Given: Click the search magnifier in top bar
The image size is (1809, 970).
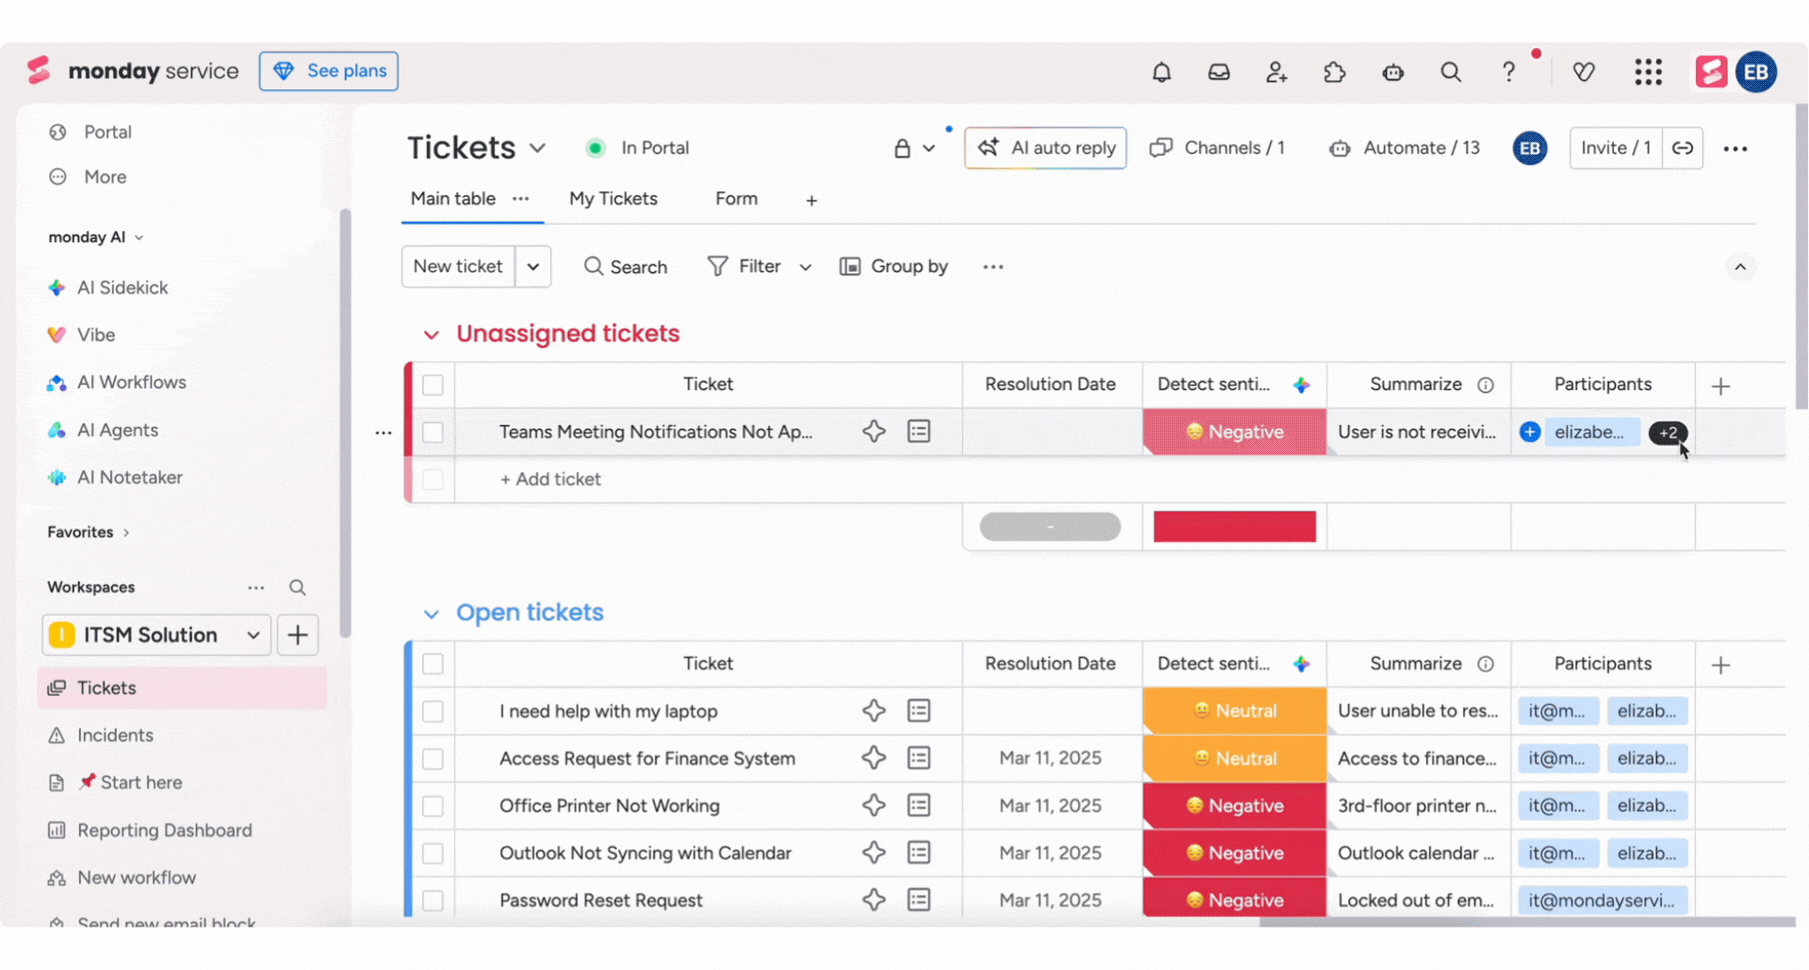Looking at the screenshot, I should 1450,72.
